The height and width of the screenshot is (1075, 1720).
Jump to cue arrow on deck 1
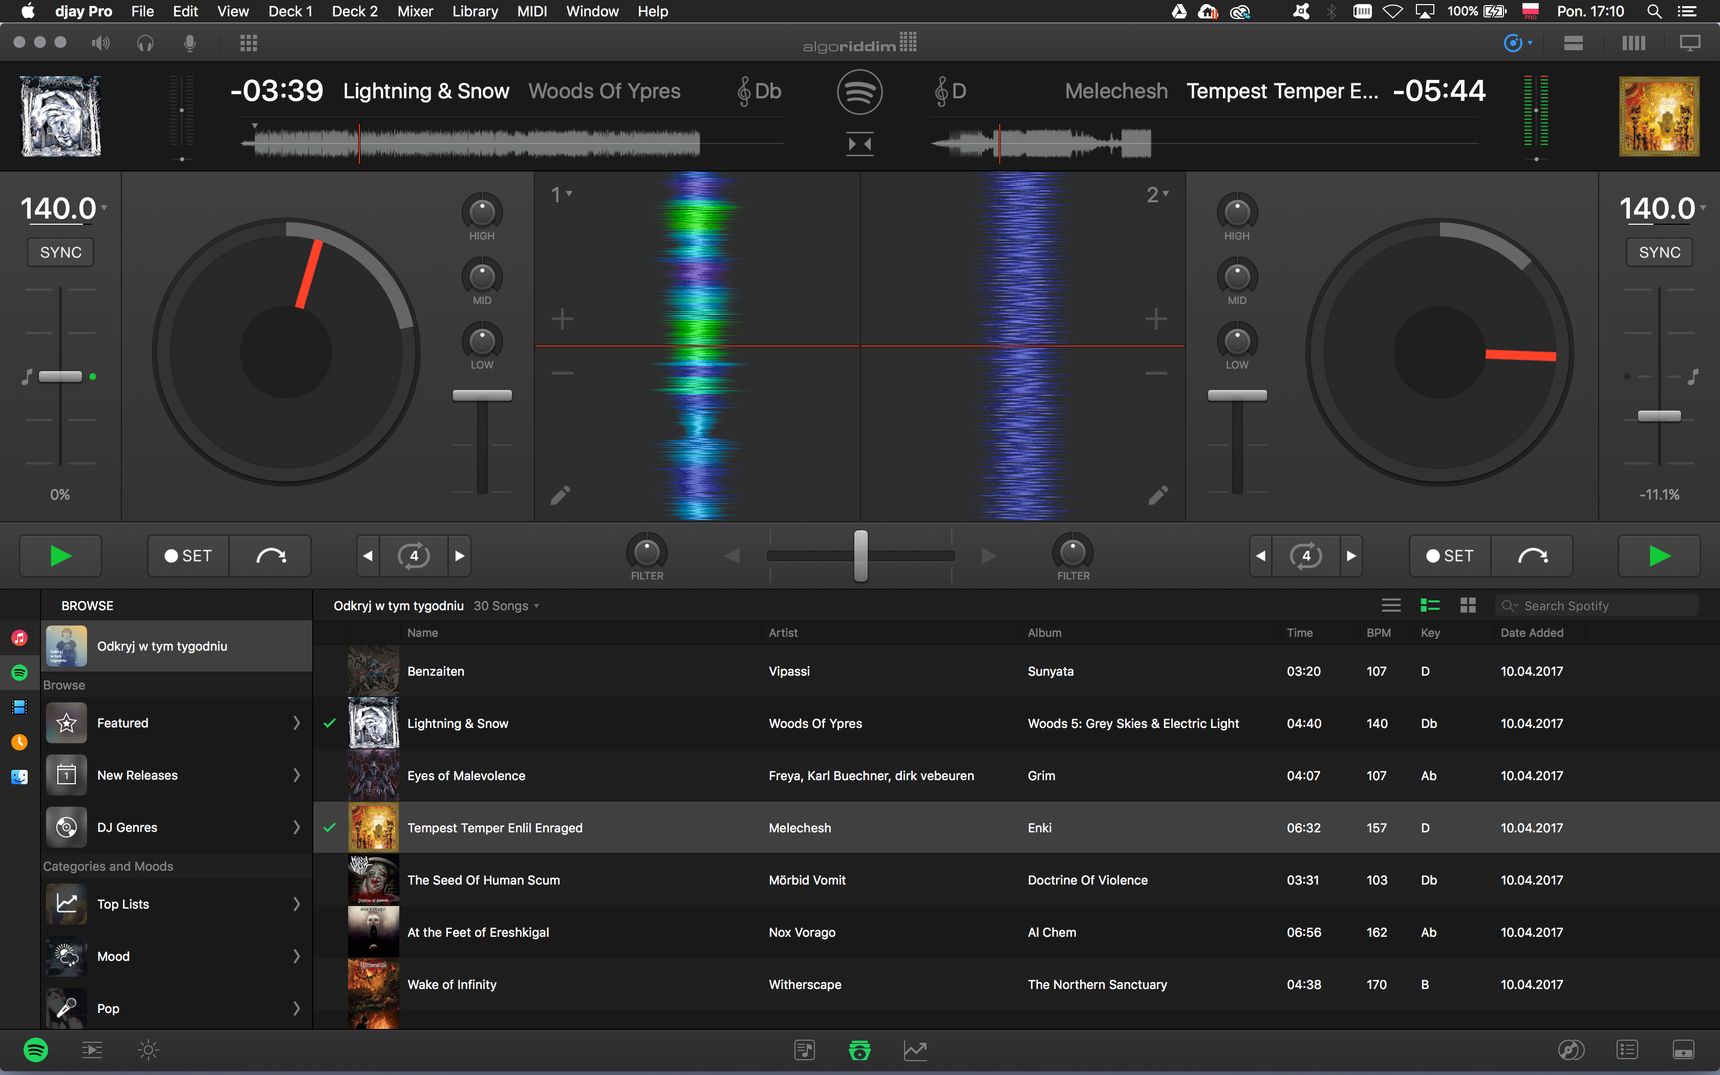[270, 556]
